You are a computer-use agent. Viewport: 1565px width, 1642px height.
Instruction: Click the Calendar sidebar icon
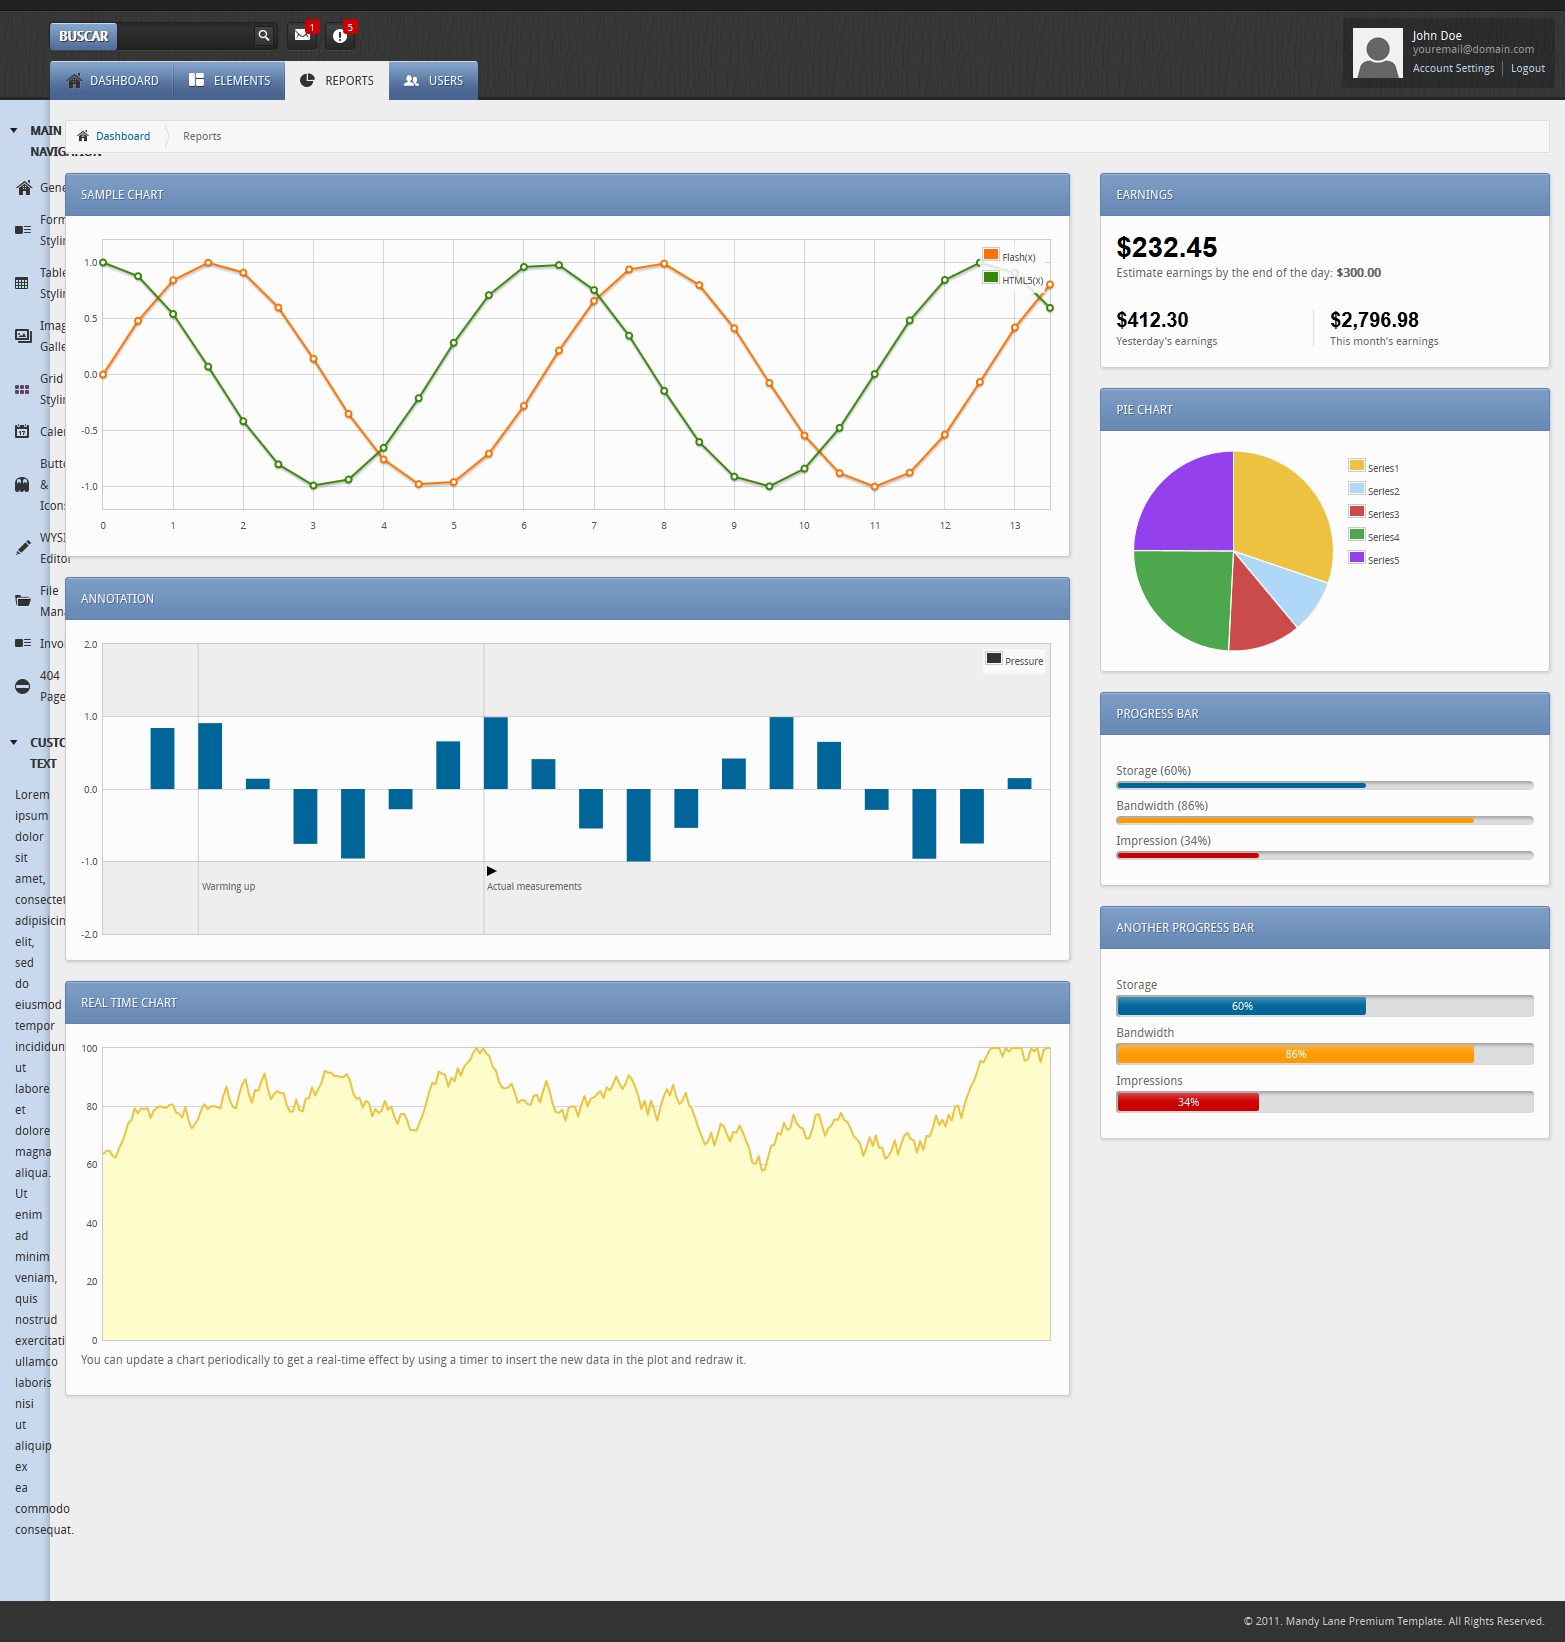click(x=22, y=432)
